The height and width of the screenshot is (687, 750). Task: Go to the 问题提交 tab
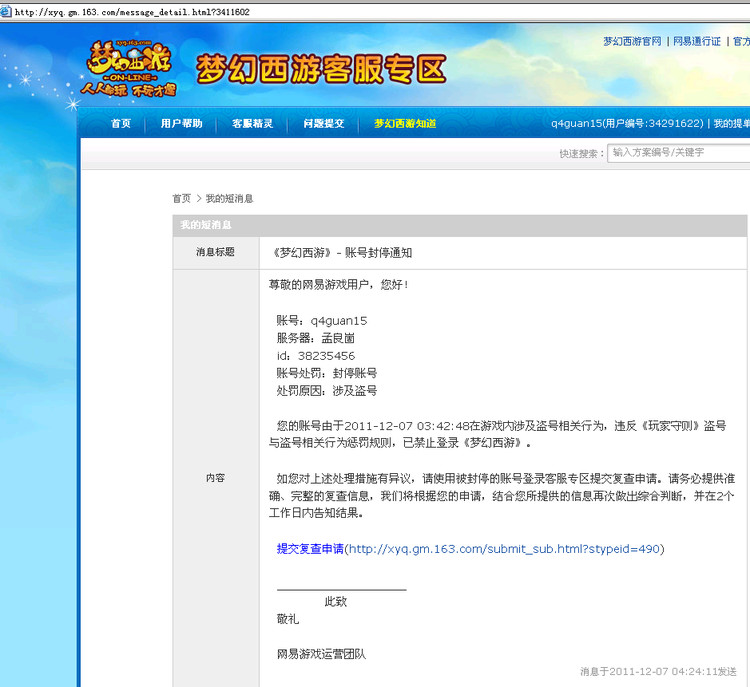323,124
